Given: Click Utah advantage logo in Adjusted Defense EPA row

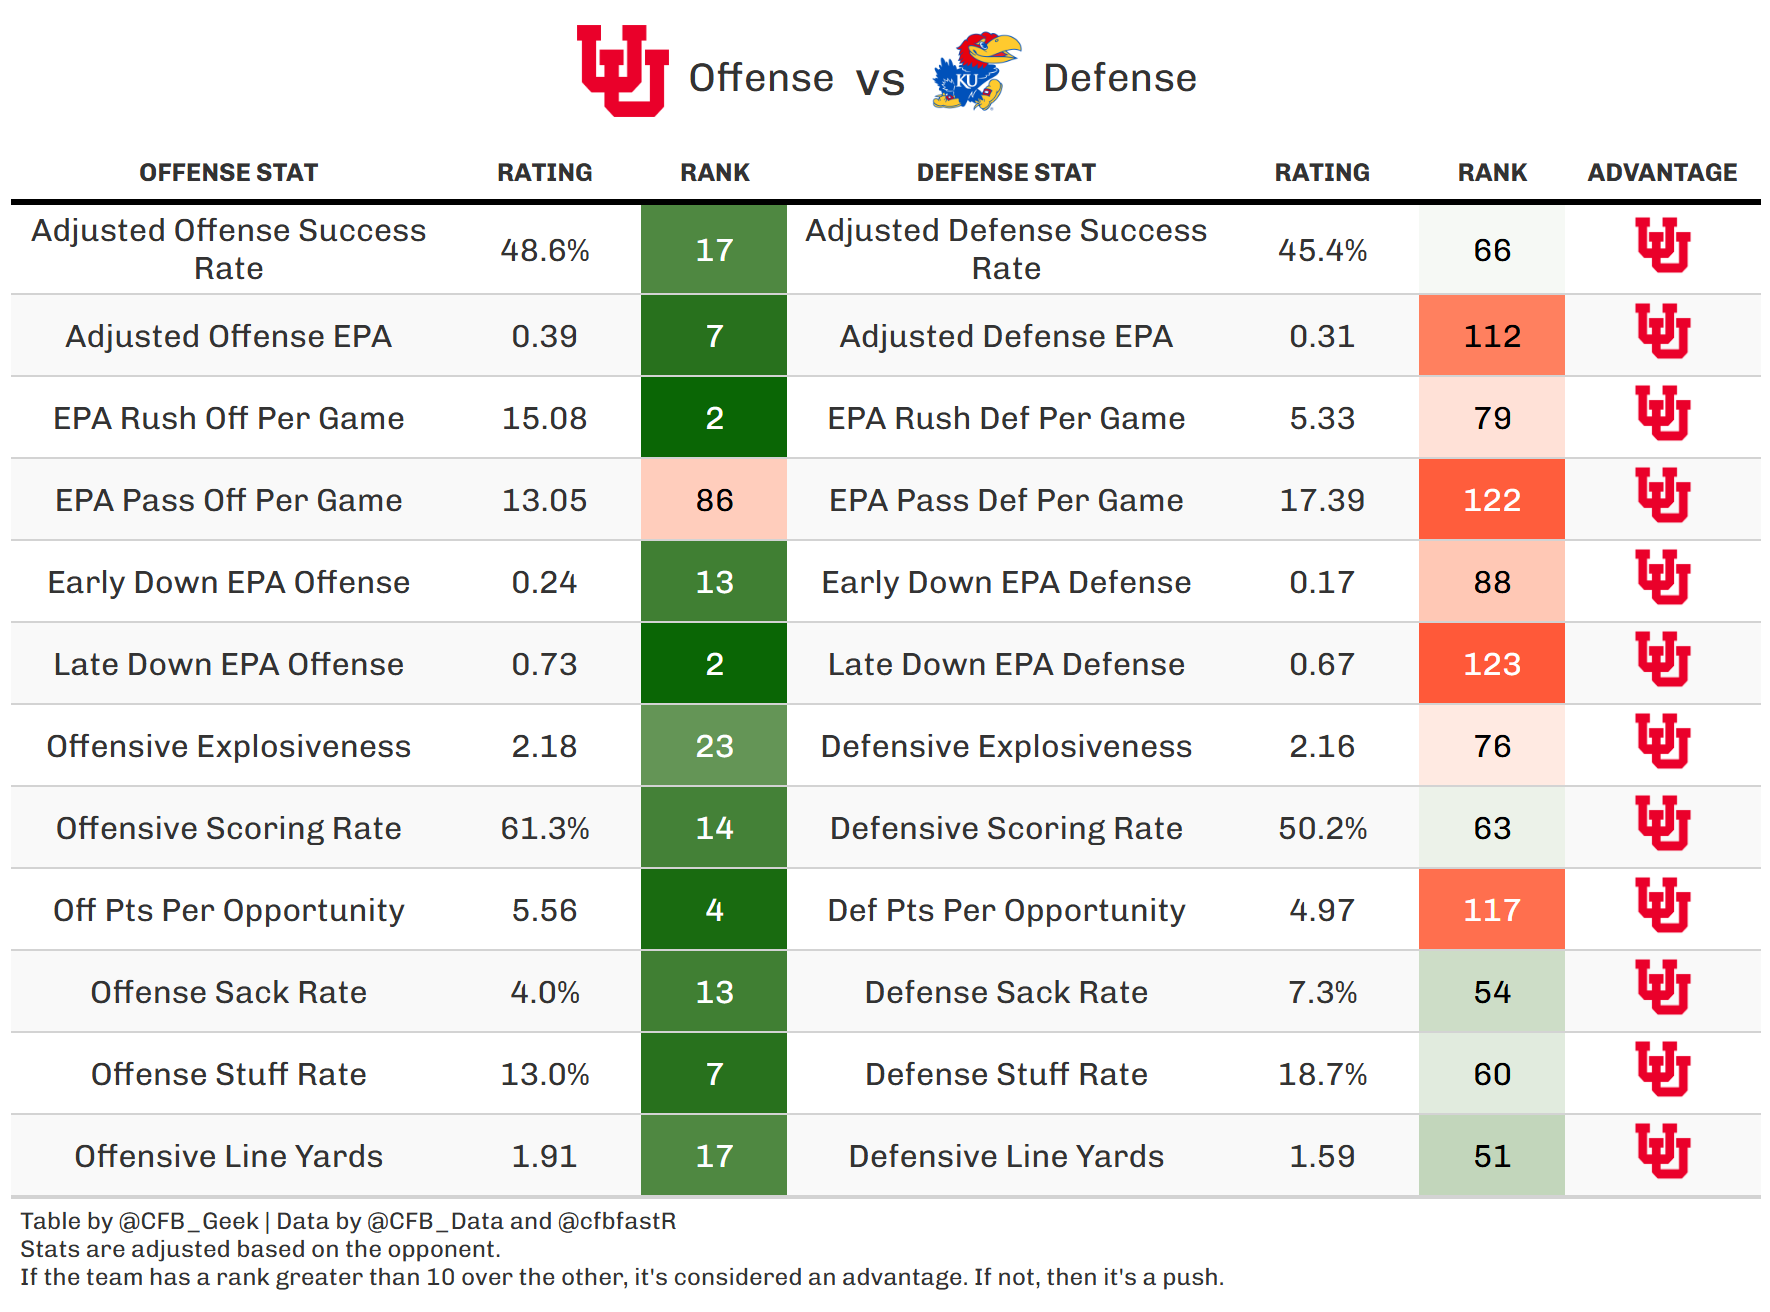Looking at the screenshot, I should coord(1662,331).
